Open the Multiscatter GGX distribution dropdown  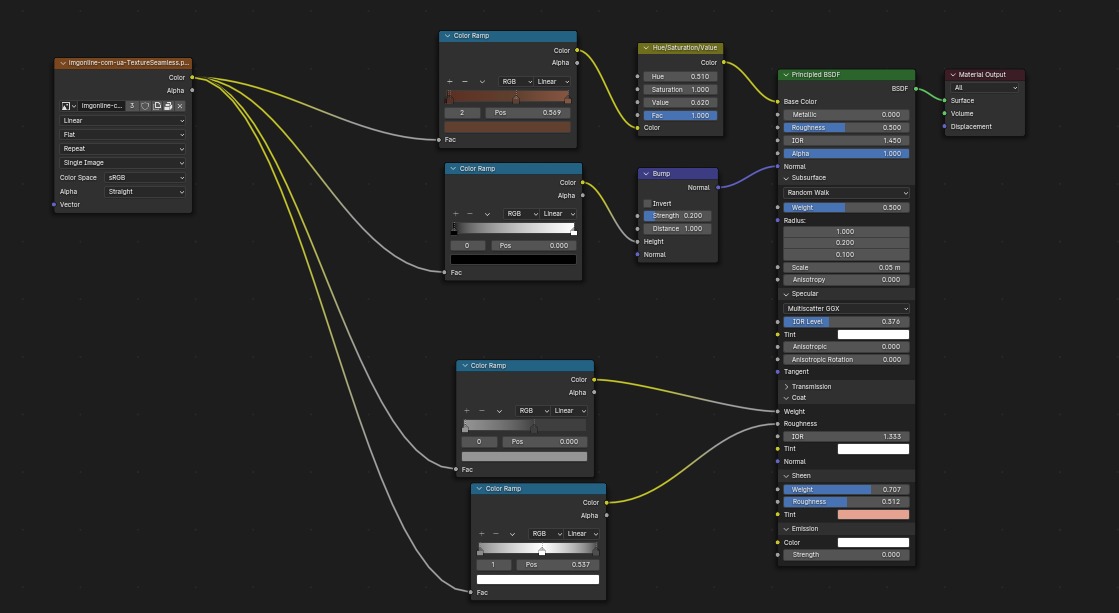tap(846, 308)
